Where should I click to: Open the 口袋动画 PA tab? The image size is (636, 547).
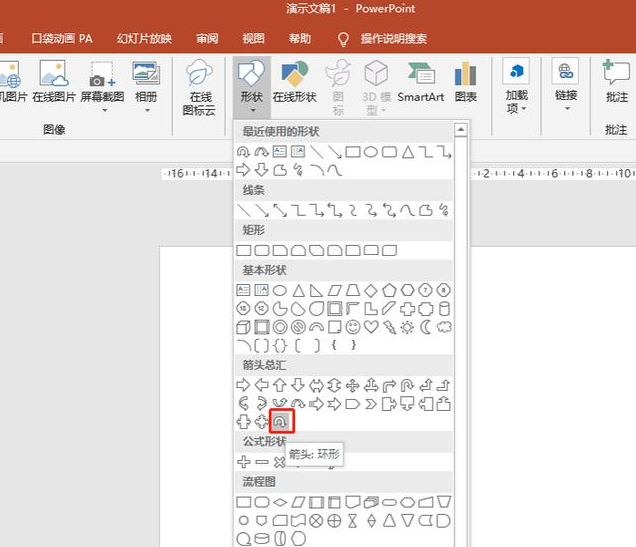coord(62,39)
